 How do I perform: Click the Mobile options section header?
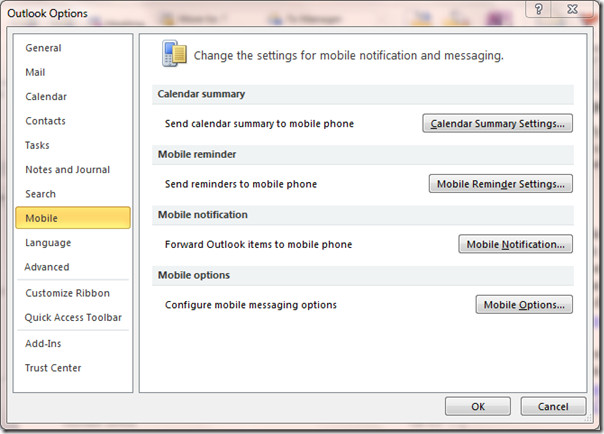pos(362,275)
